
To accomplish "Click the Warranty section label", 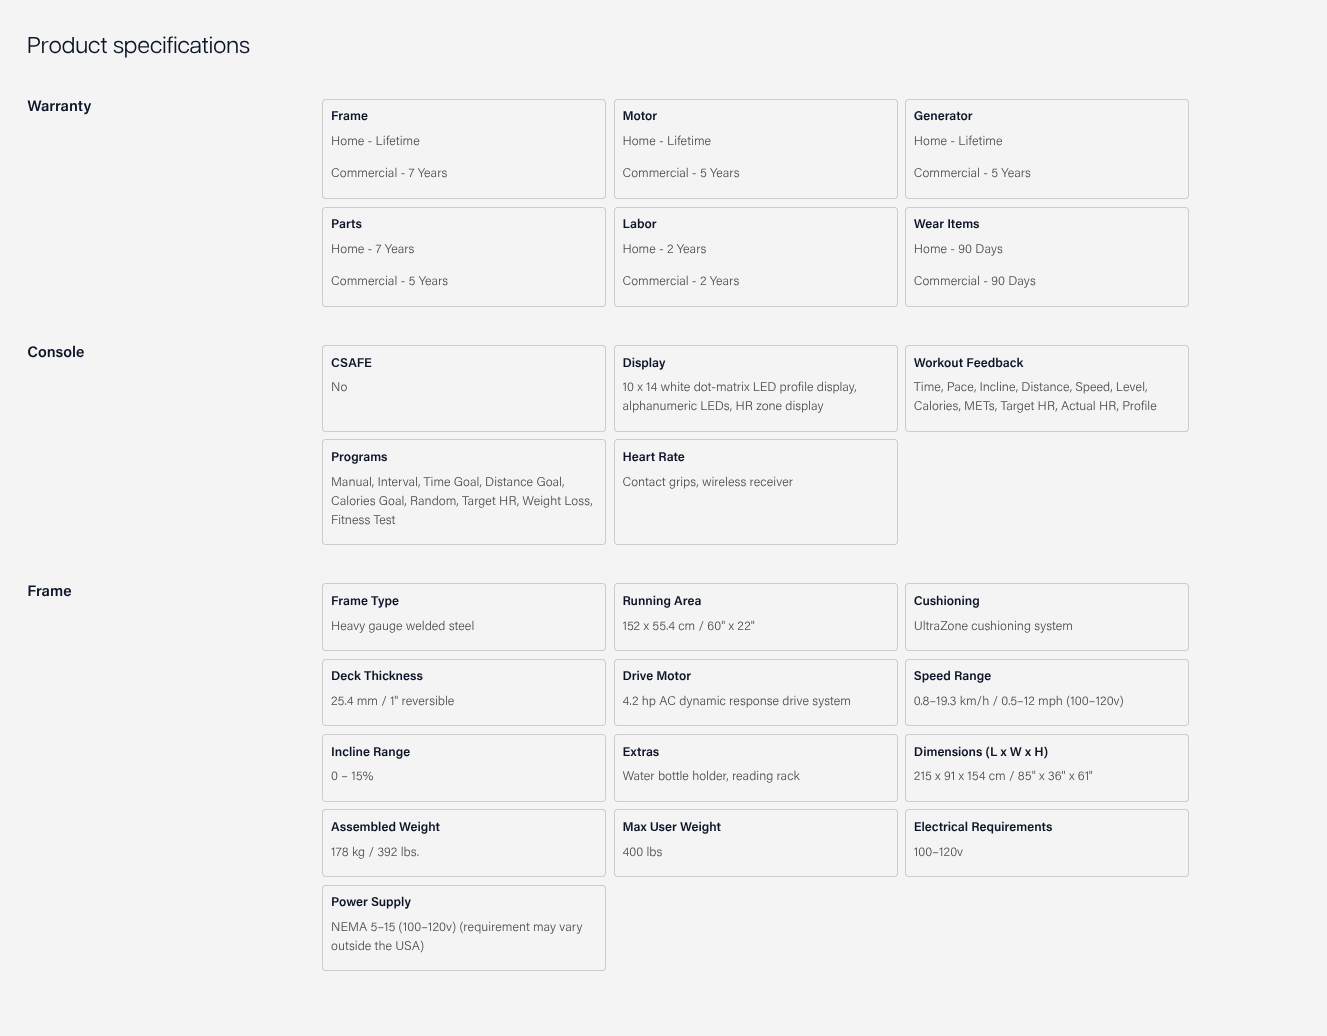I will (59, 106).
